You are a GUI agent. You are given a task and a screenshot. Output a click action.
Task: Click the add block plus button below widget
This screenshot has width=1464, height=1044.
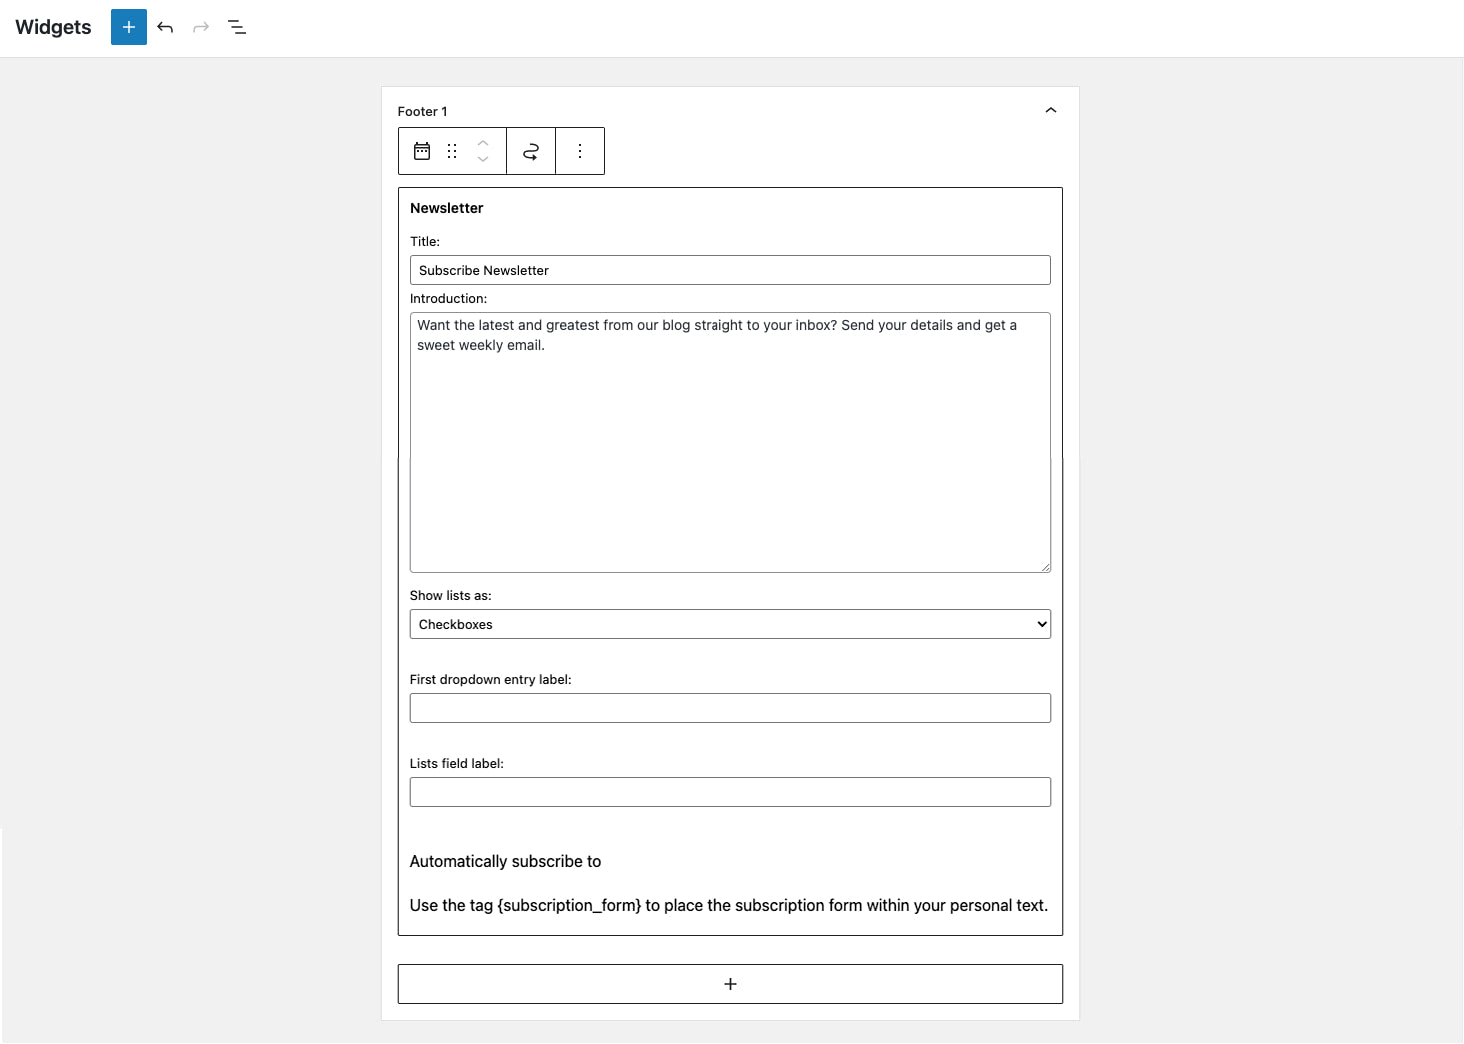pyautogui.click(x=730, y=984)
